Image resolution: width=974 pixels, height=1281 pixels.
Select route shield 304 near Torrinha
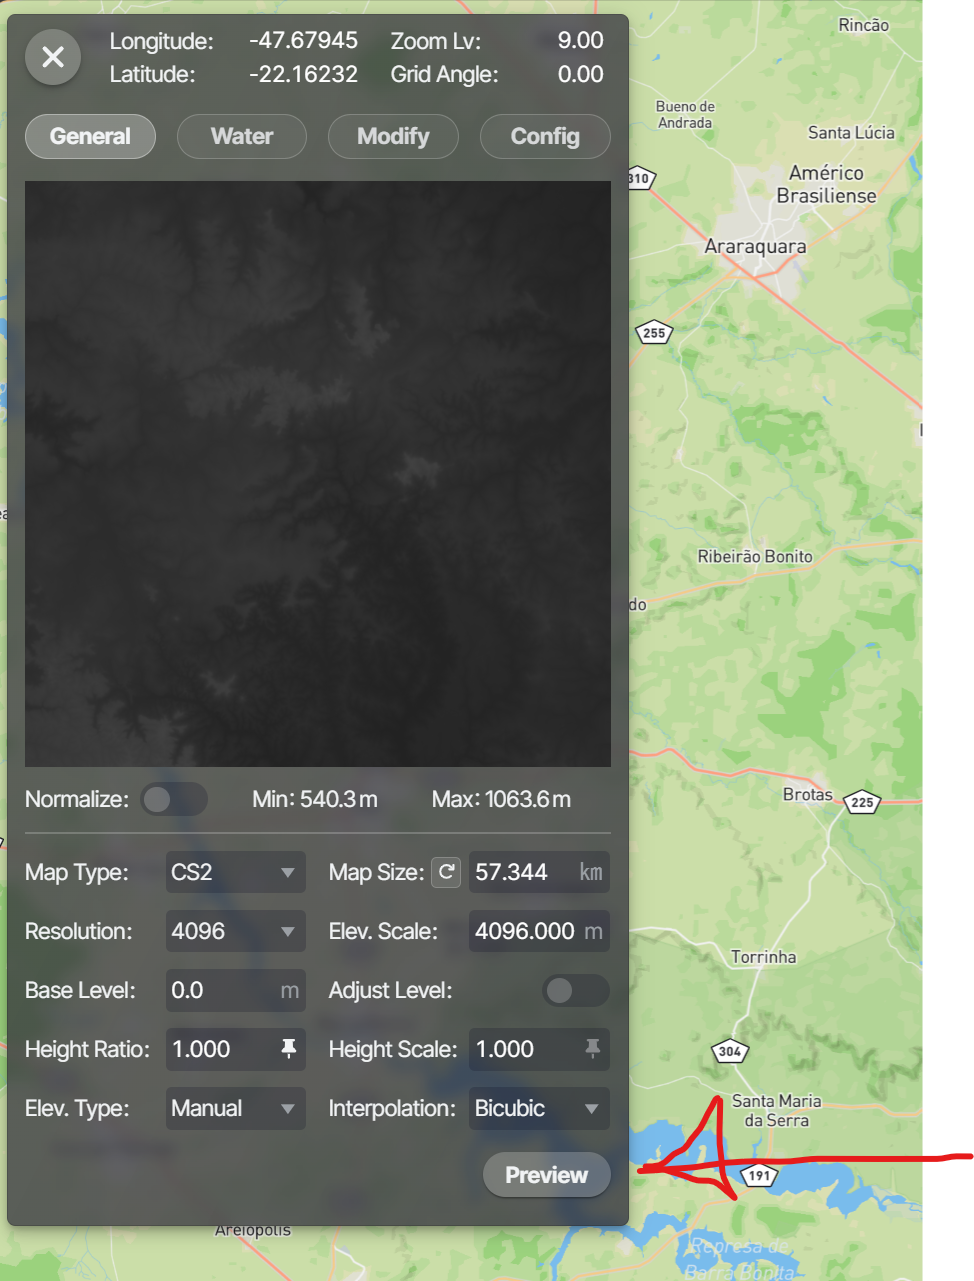(729, 1051)
